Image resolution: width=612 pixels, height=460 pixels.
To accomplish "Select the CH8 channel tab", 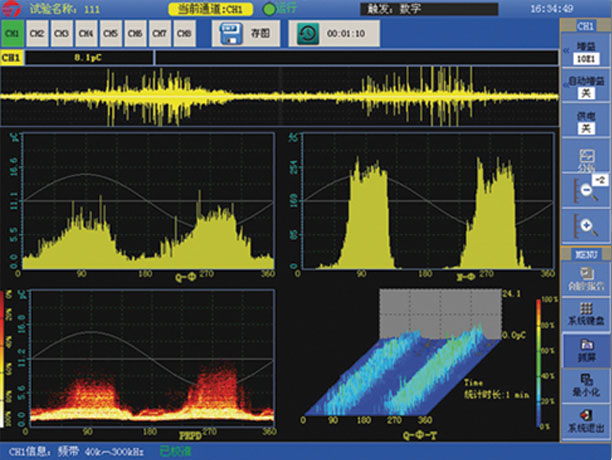I will coord(184,34).
